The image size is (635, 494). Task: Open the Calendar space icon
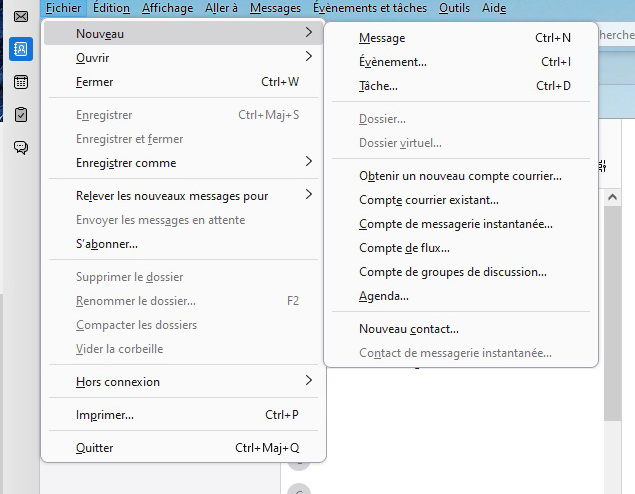[21, 82]
